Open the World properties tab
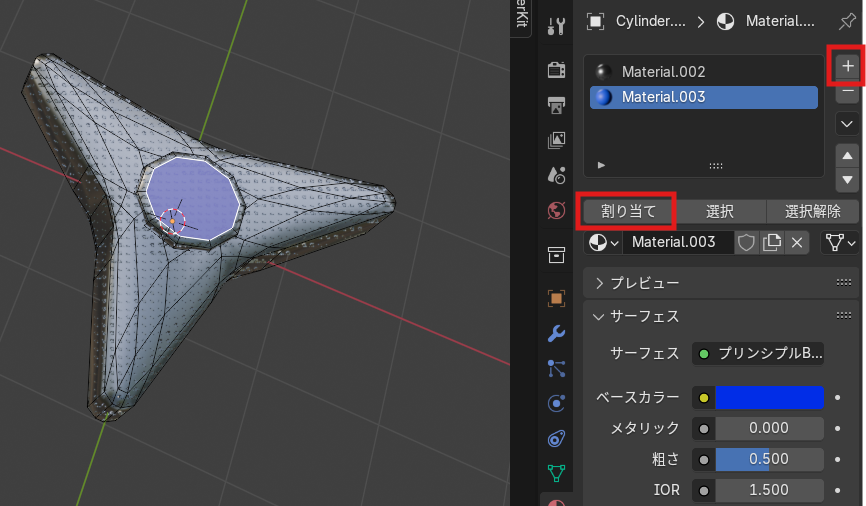Viewport: 866px width, 506px height. click(556, 210)
